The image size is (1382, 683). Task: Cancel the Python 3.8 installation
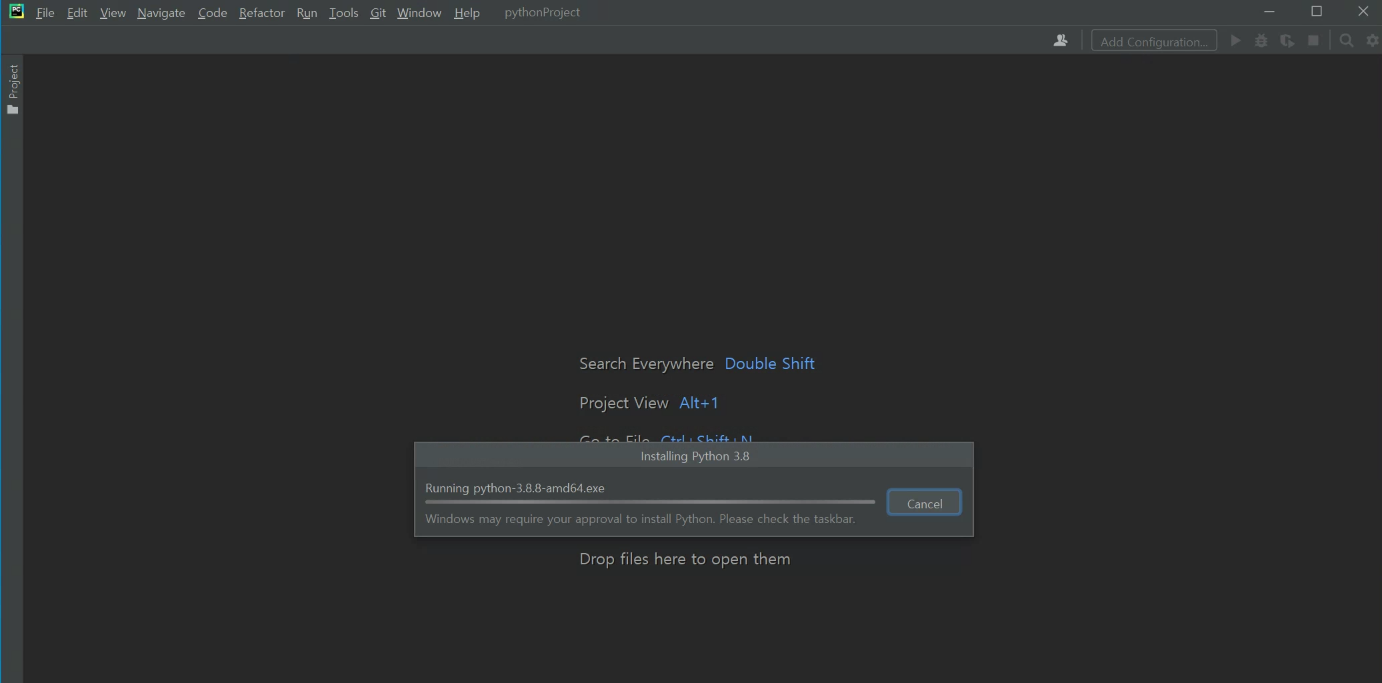(924, 503)
